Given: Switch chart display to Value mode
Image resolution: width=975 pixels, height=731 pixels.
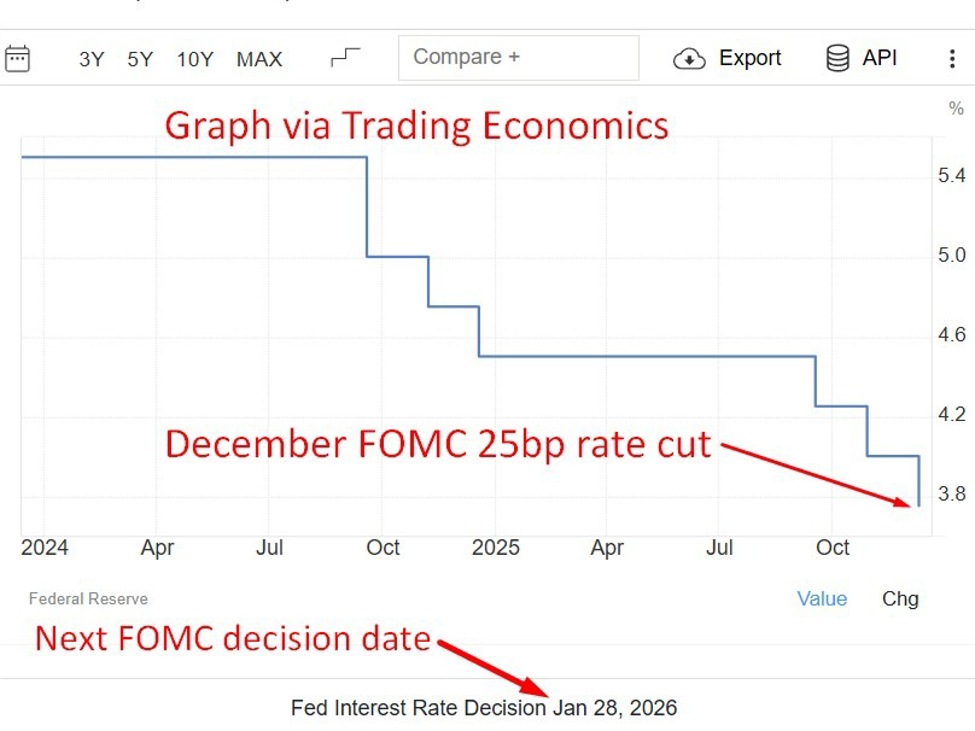Looking at the screenshot, I should 822,598.
